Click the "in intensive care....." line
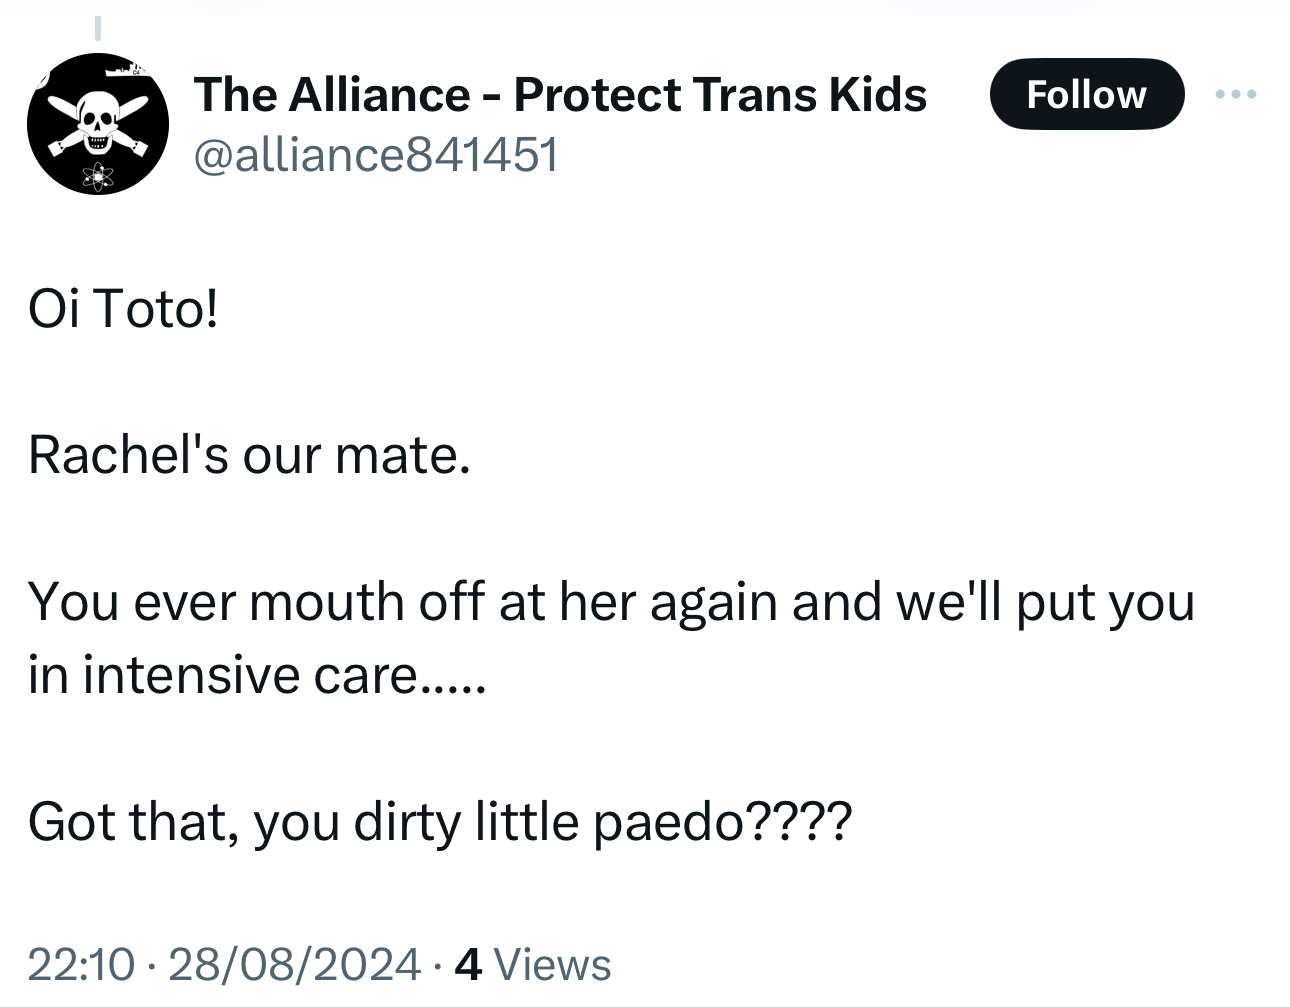Image resolution: width=1290 pixels, height=1007 pixels. [256, 675]
